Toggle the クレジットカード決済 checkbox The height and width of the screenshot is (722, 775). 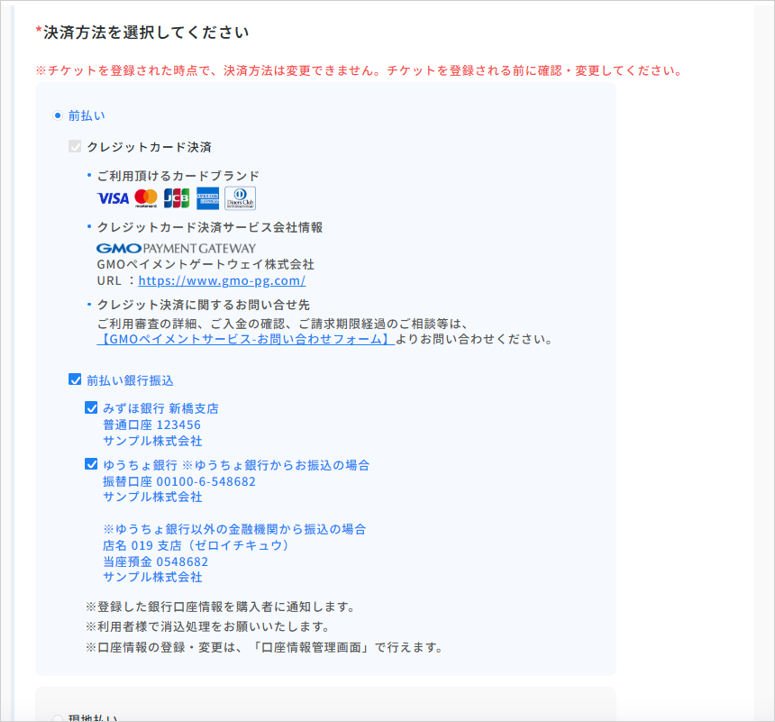coord(74,147)
